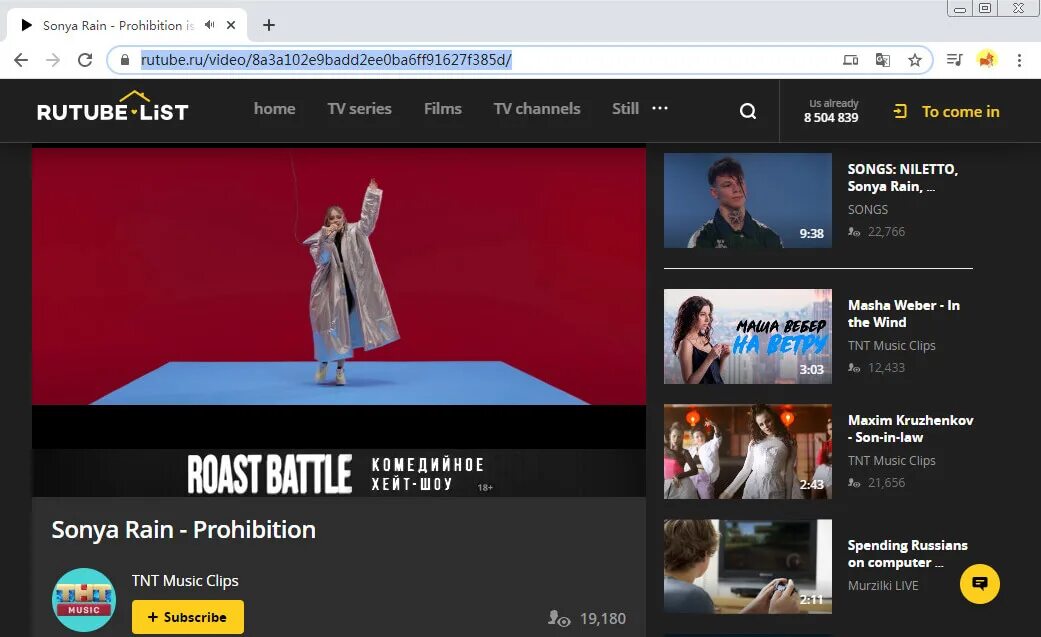Open the Masha Weber video thumbnail
This screenshot has width=1041, height=637.
pos(748,336)
